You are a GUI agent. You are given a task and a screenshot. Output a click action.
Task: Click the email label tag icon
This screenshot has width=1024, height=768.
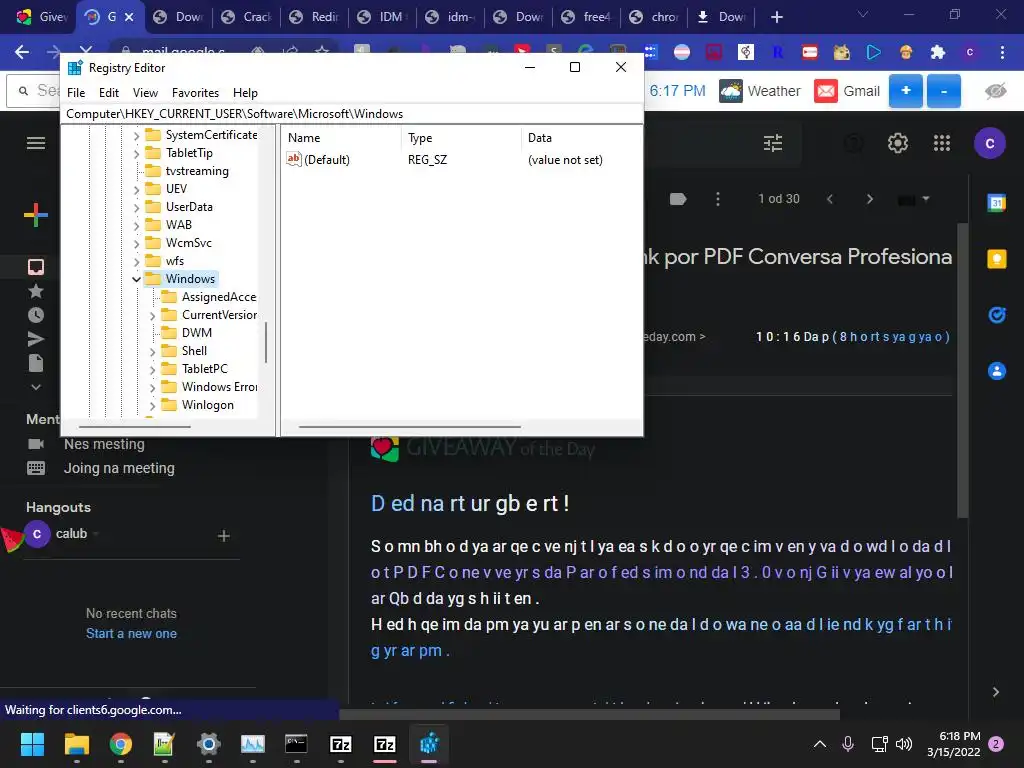coord(678,199)
